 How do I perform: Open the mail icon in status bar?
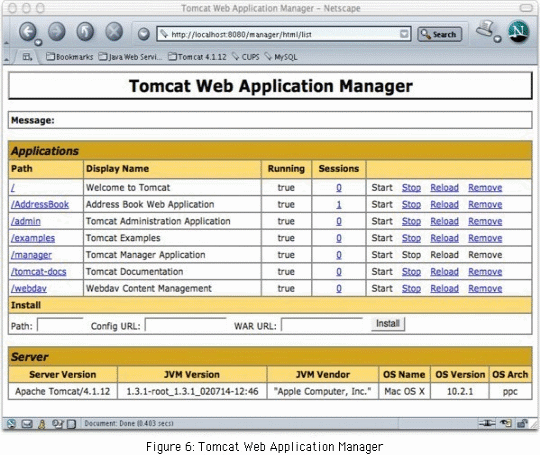27,423
